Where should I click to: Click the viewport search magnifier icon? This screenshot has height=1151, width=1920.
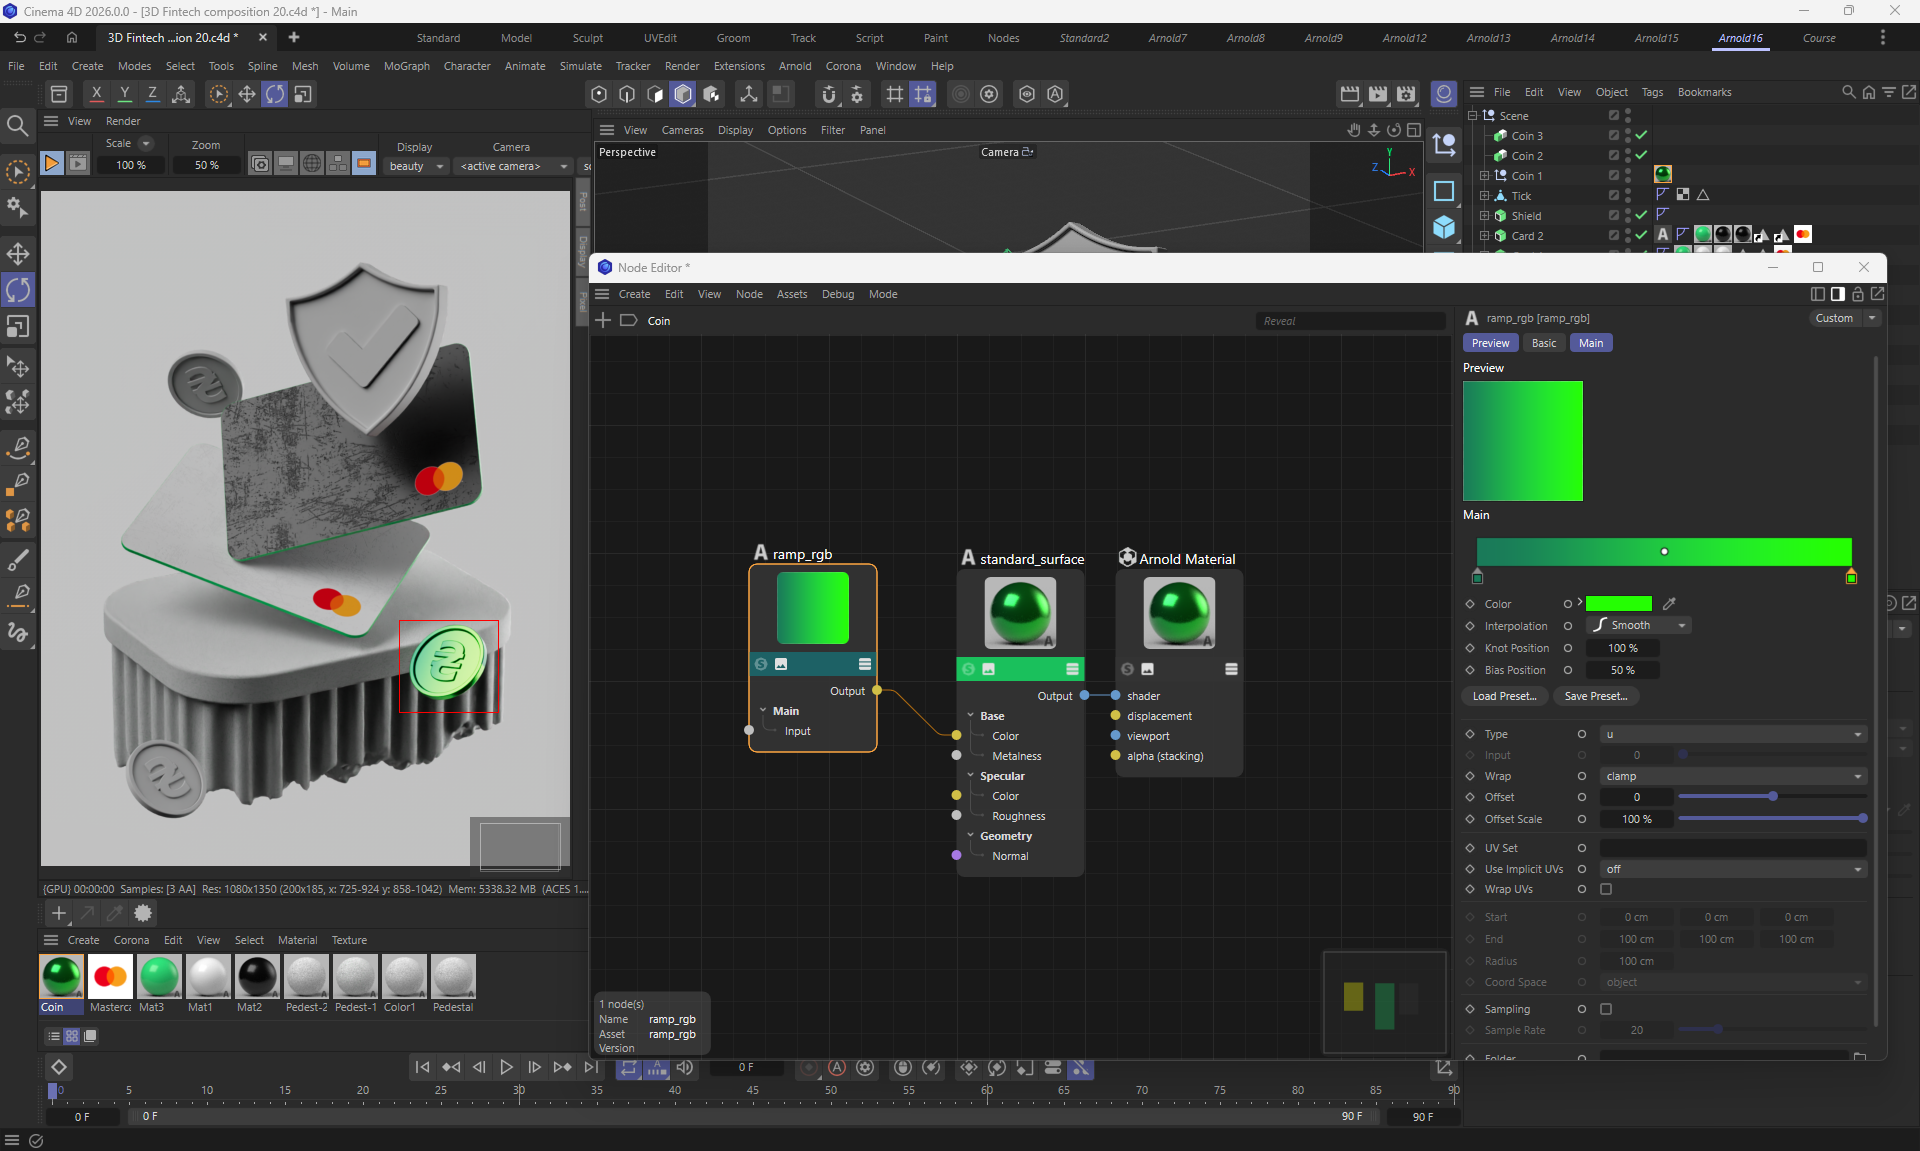point(17,125)
